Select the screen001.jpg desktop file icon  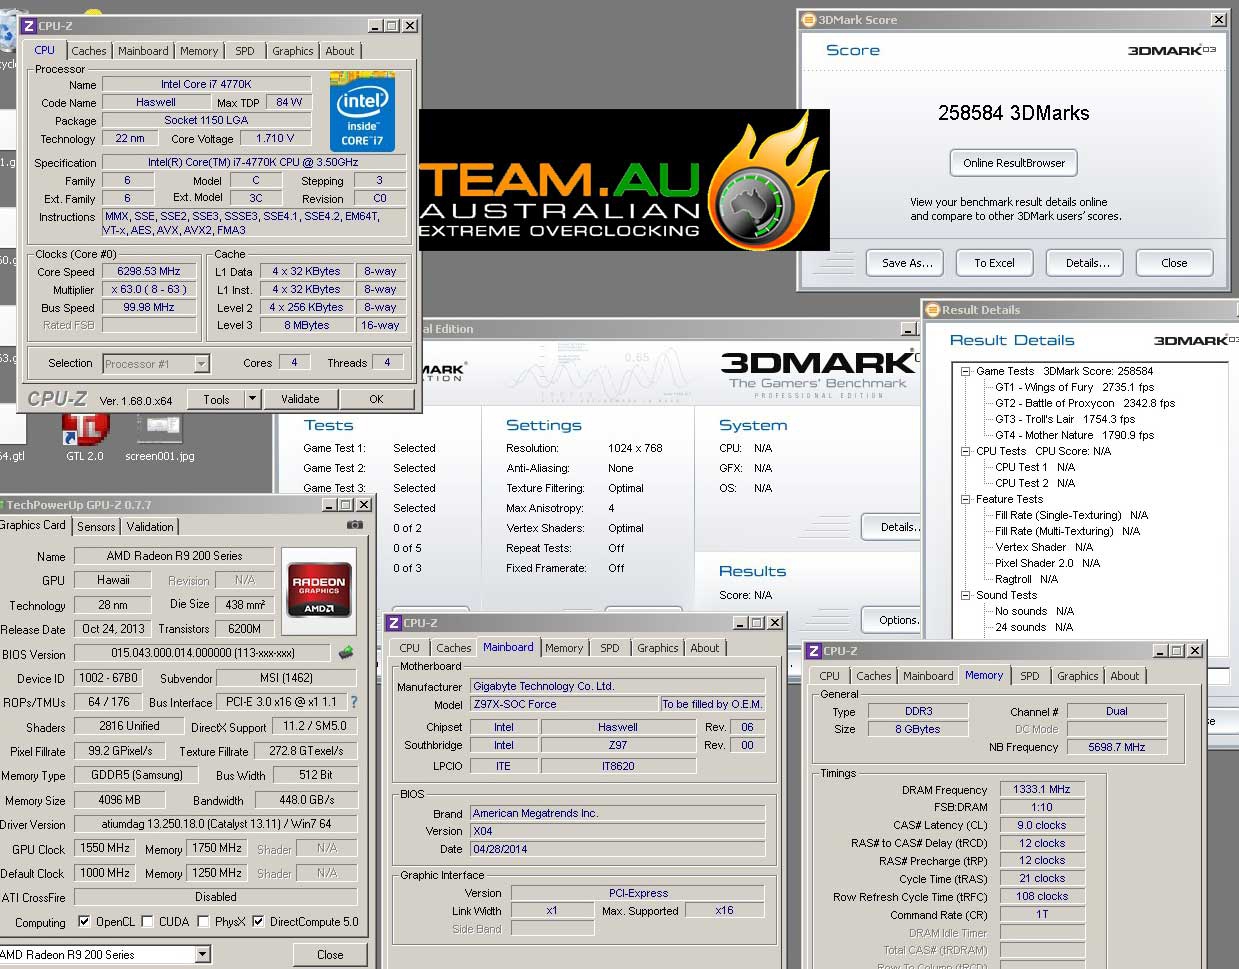(x=160, y=436)
